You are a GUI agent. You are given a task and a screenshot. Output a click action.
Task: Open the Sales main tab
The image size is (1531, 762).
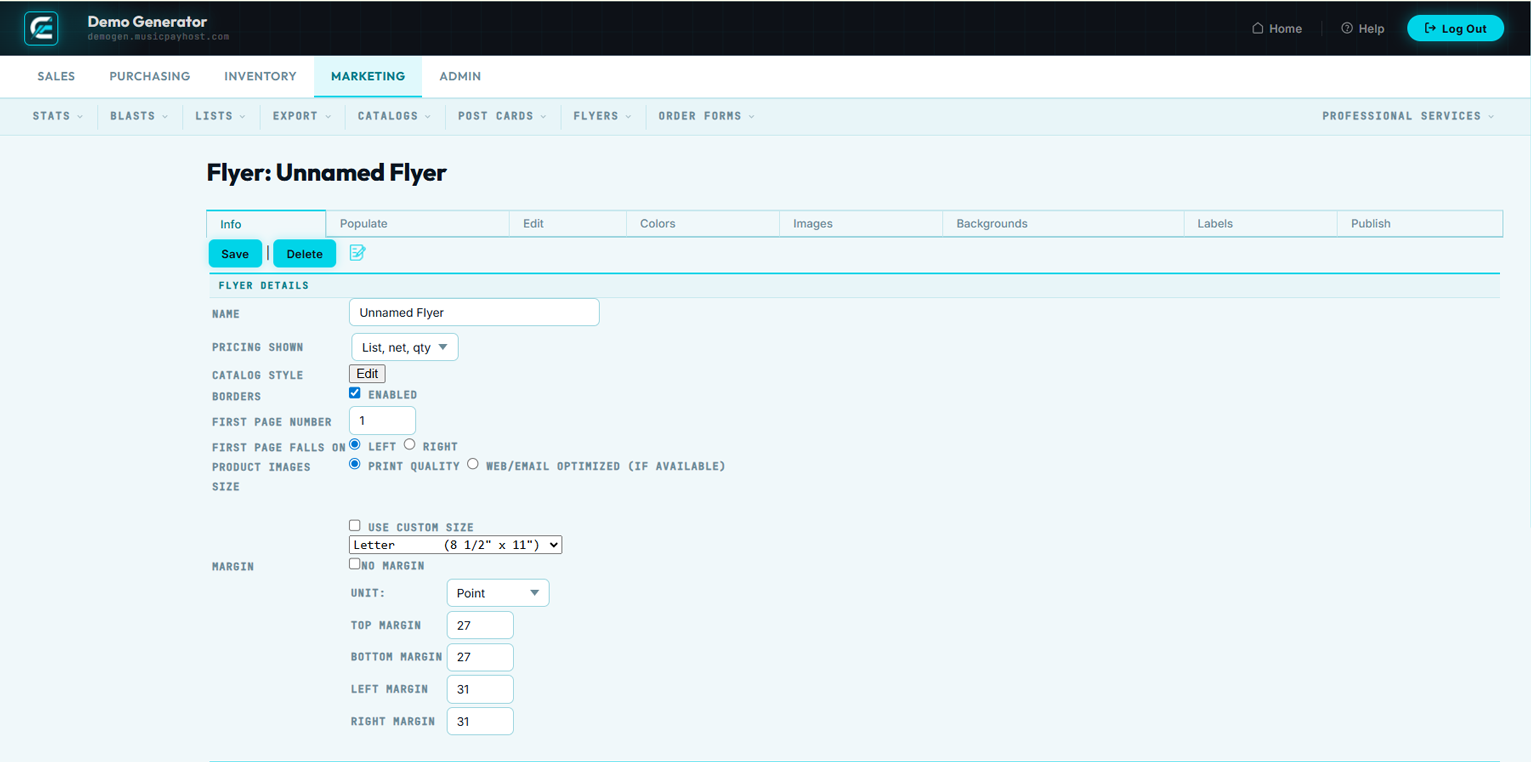tap(56, 76)
